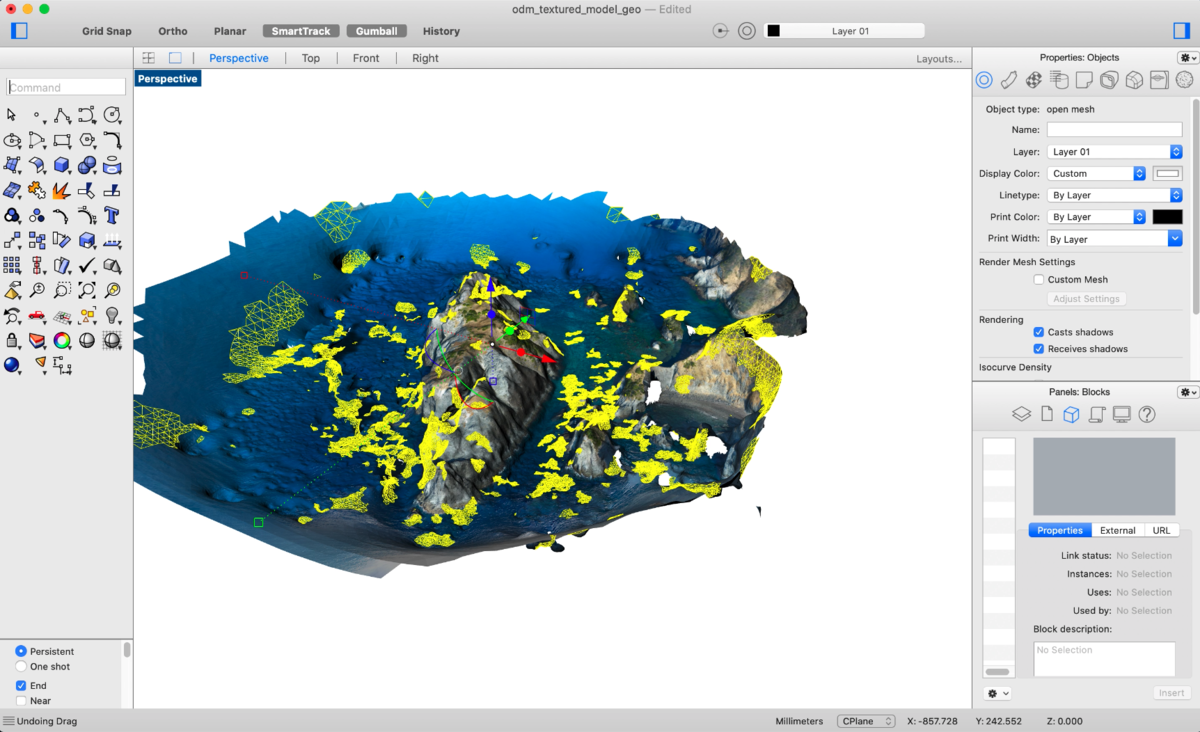Click the Rectangular Array tool icon

12,265
